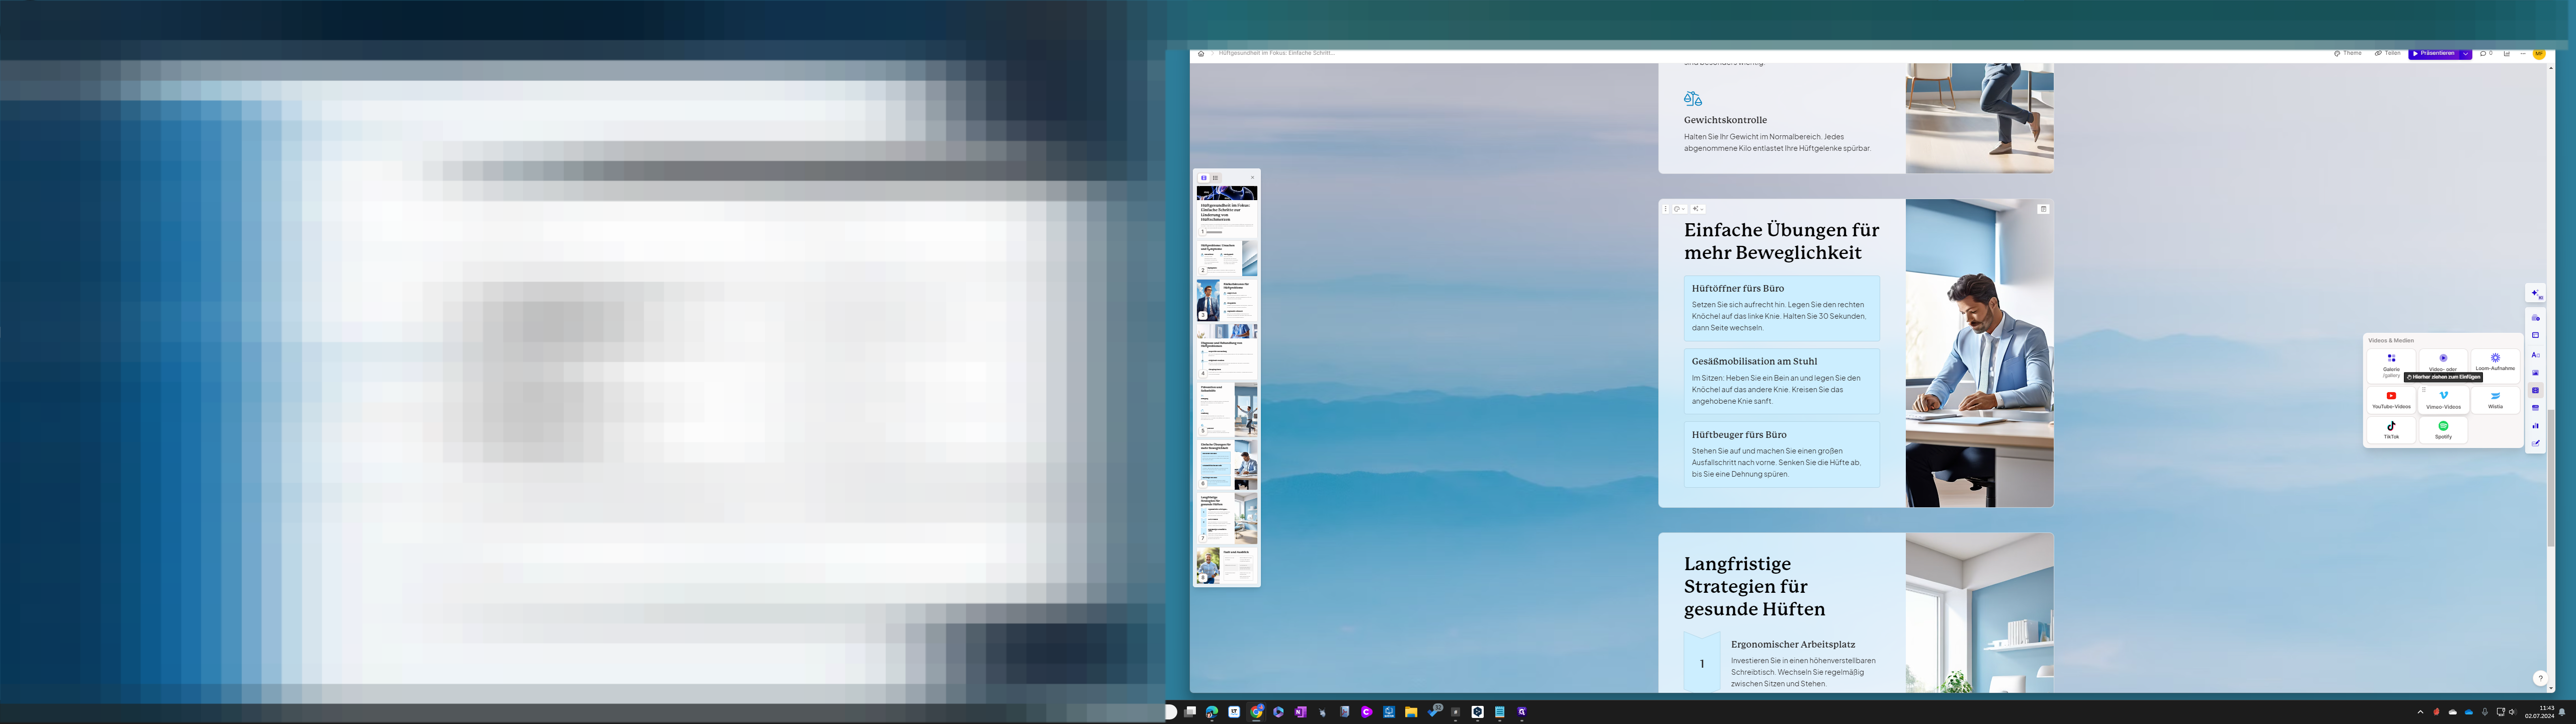This screenshot has width=2576, height=724.
Task: Open the MF user avatar menu
Action: point(2538,54)
